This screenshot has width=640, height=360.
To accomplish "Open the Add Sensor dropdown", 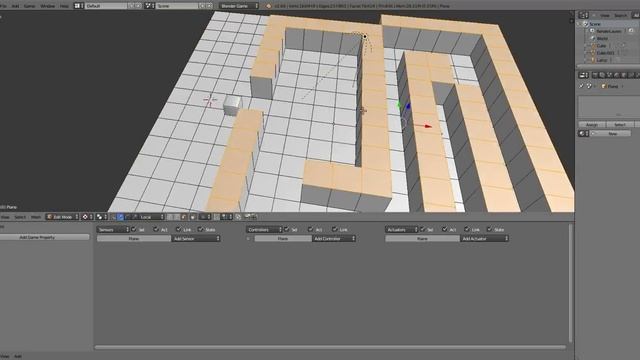I will [196, 239].
